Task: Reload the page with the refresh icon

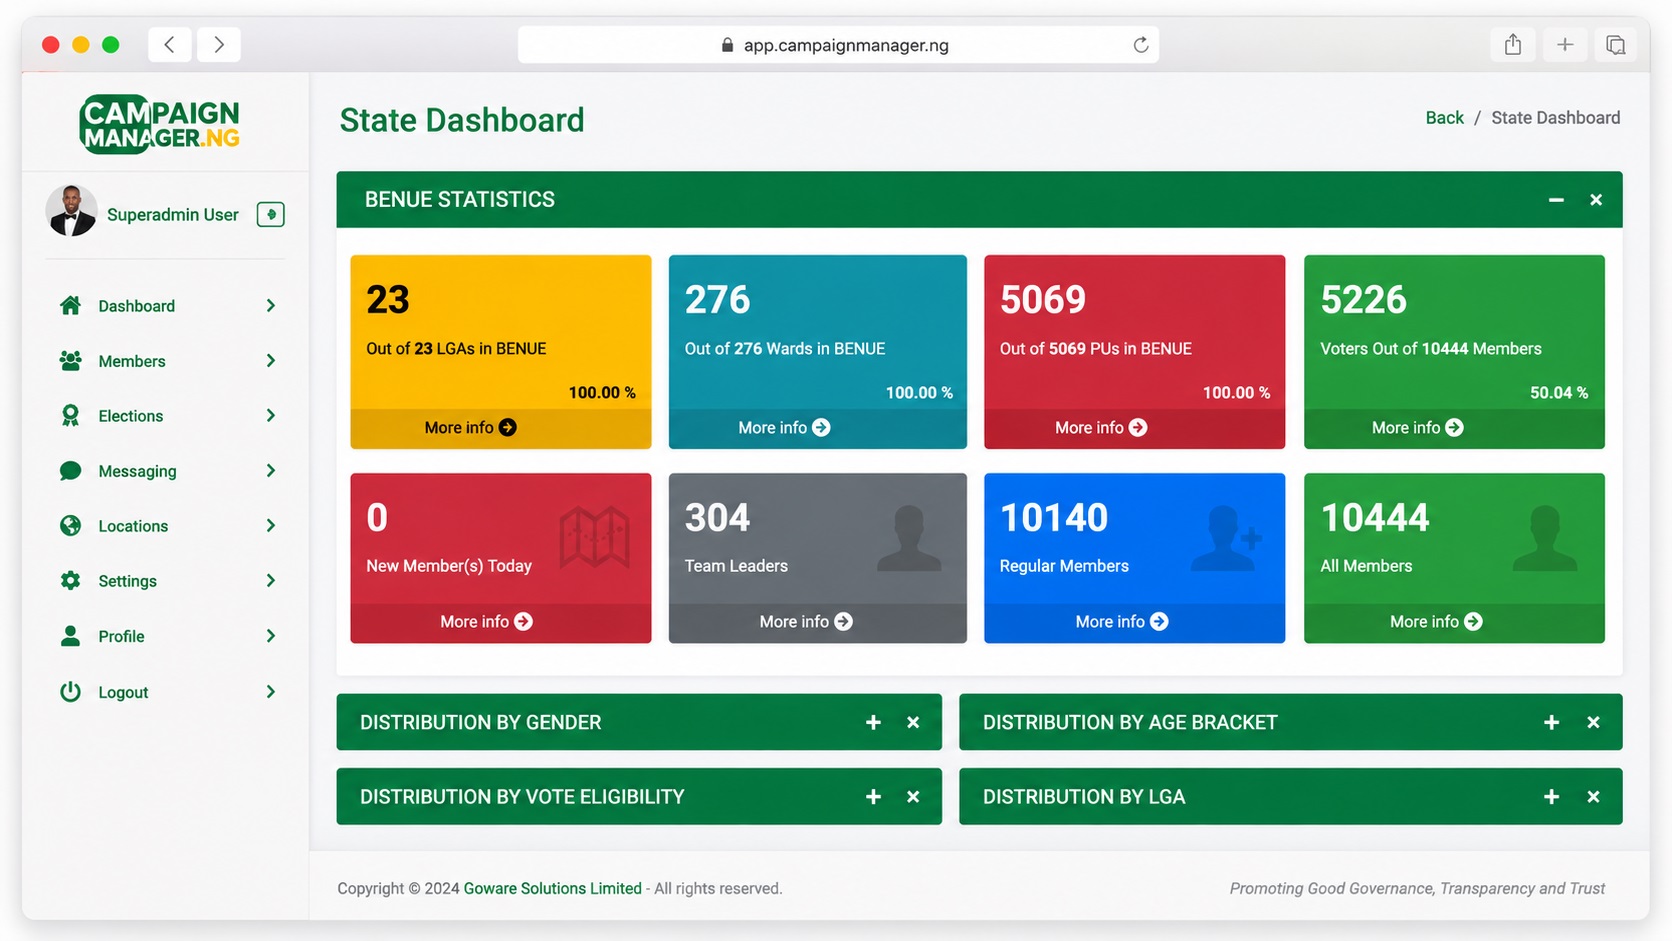Action: [x=1140, y=45]
